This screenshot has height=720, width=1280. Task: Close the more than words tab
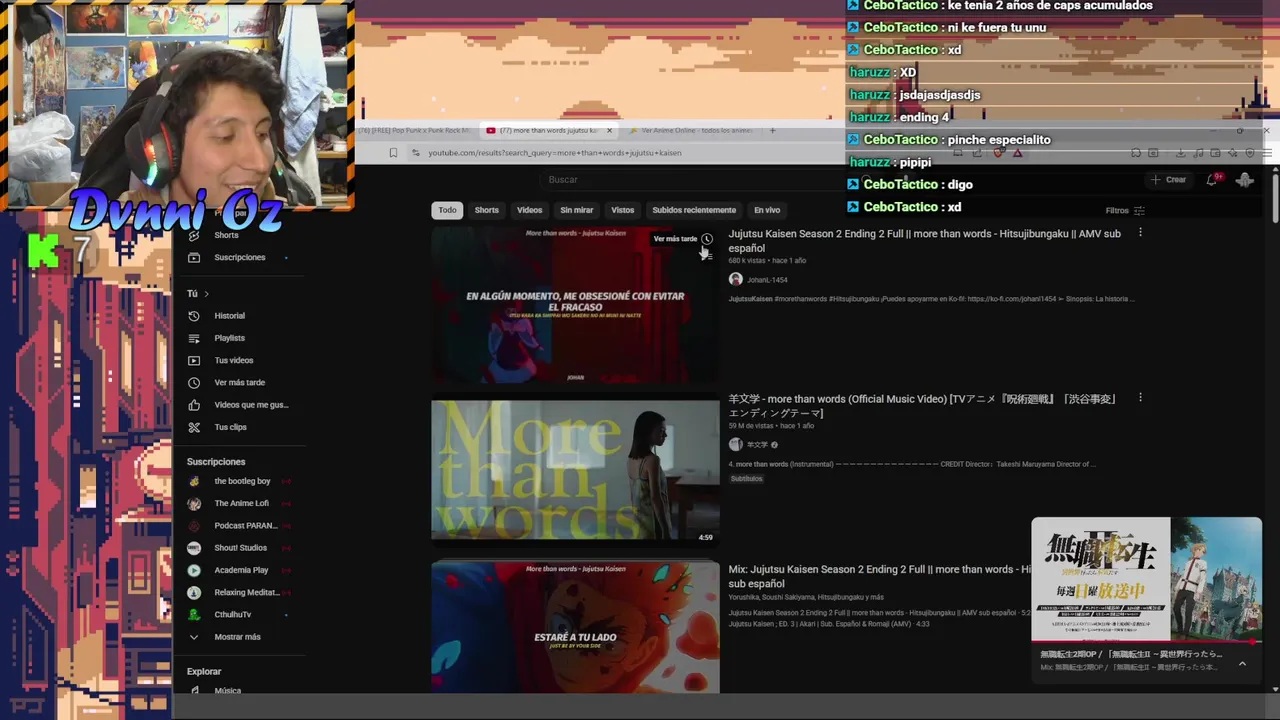click(x=609, y=130)
